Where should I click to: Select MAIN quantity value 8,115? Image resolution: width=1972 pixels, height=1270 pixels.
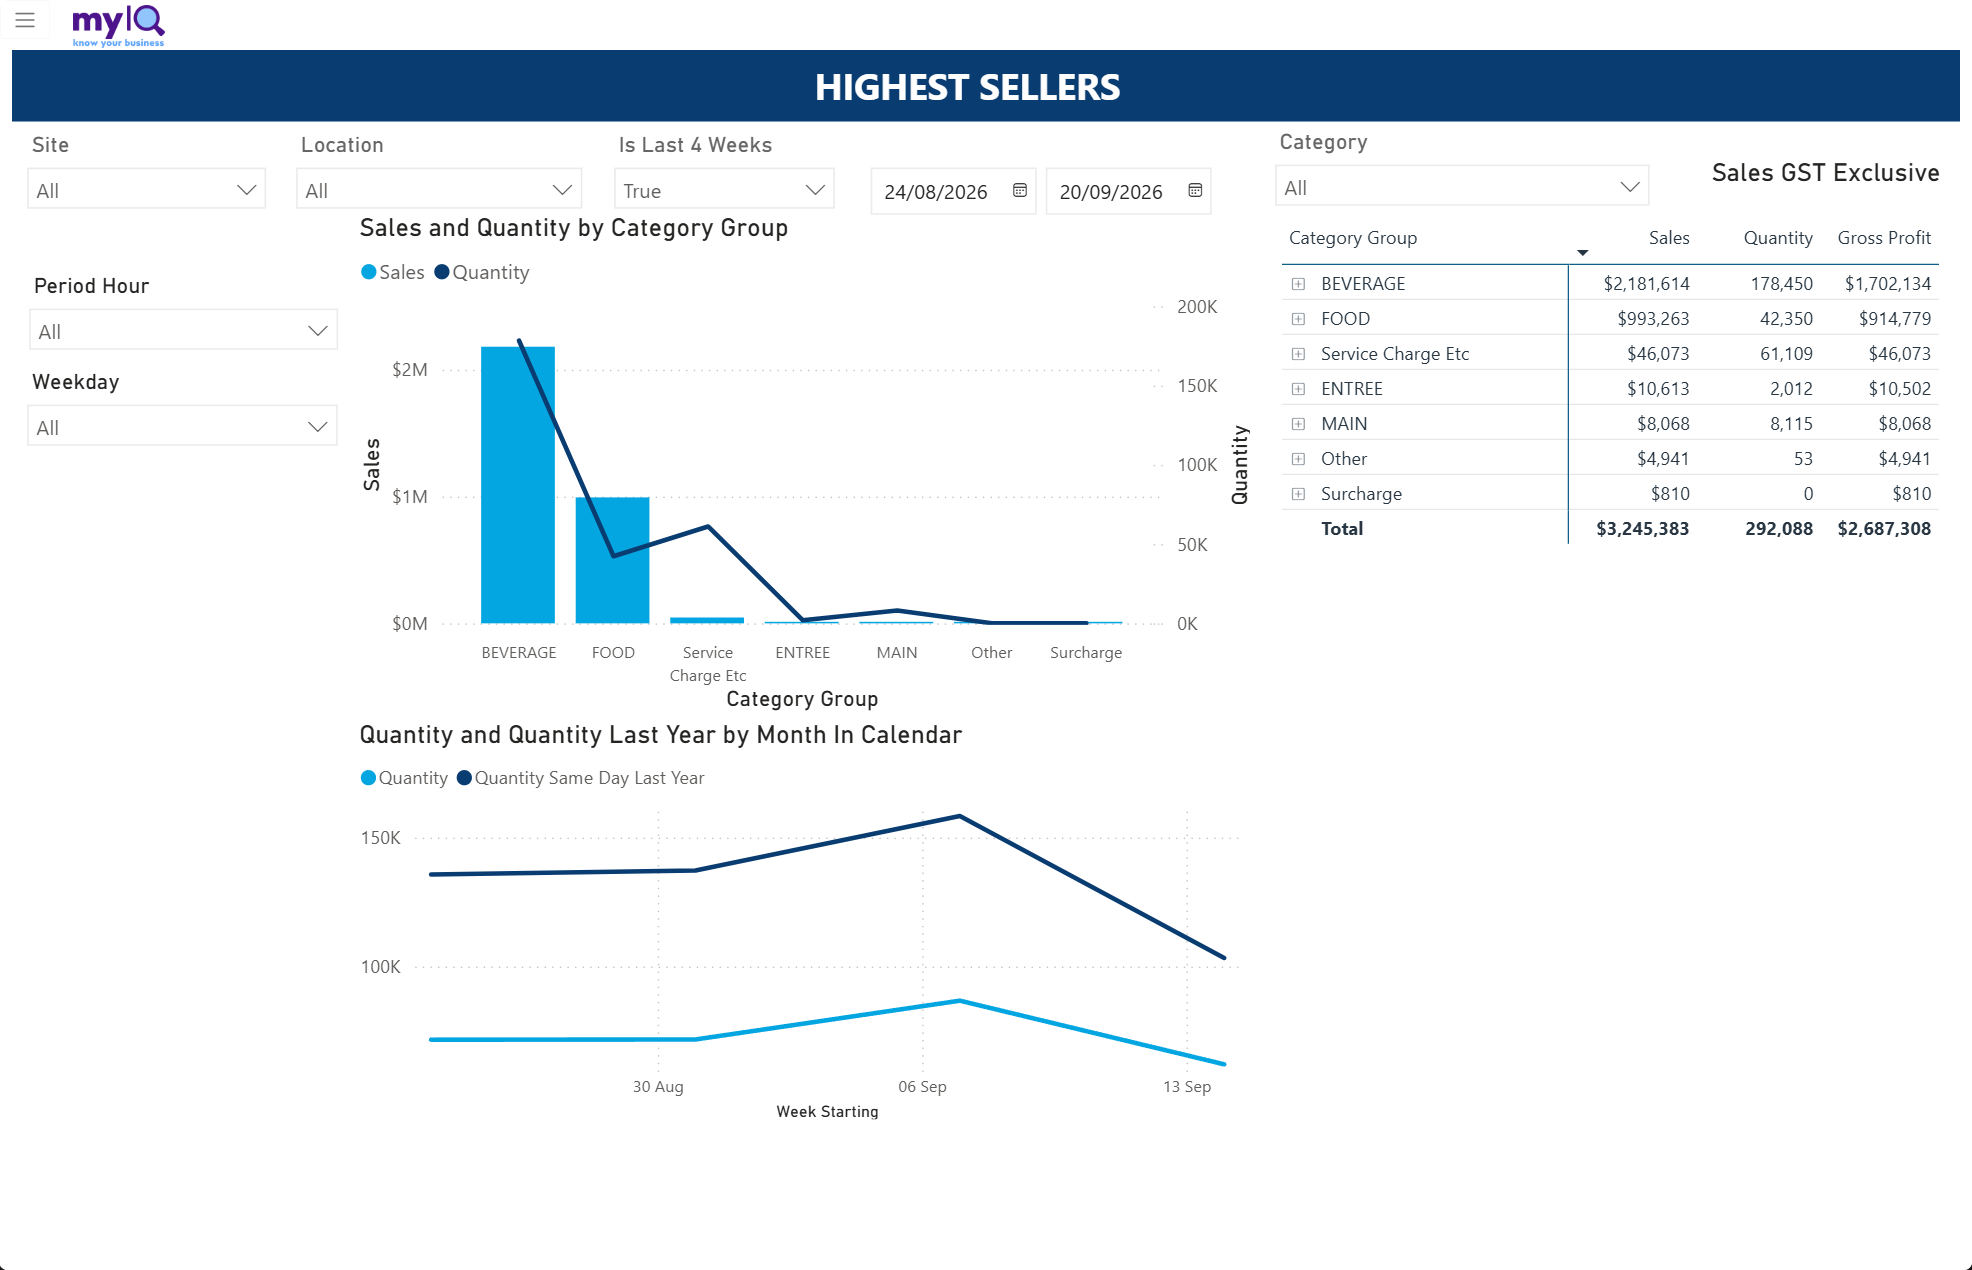click(x=1791, y=424)
